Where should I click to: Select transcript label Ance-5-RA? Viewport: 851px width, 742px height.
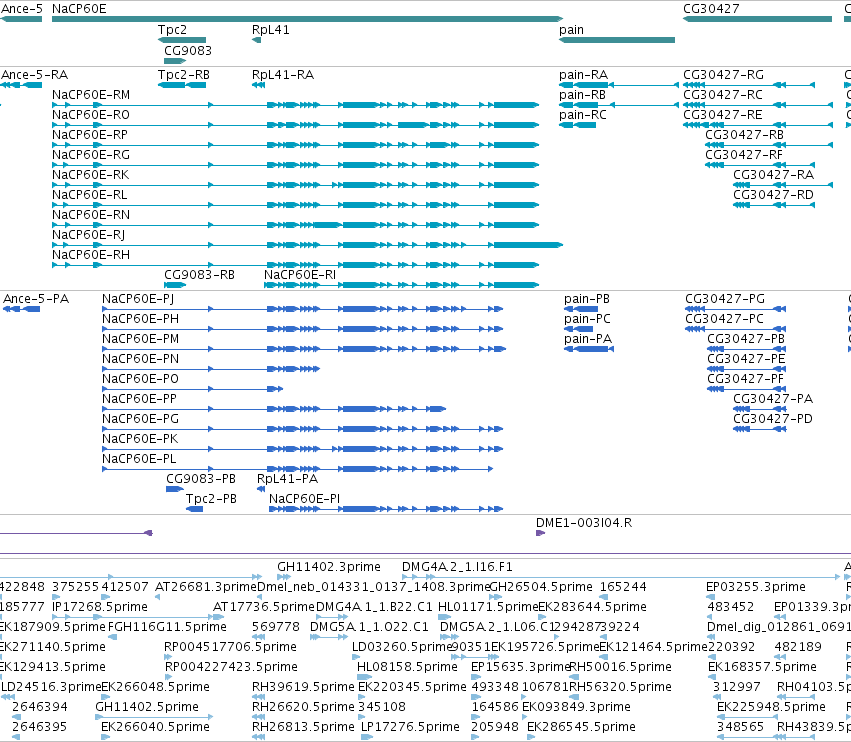[x=35, y=75]
